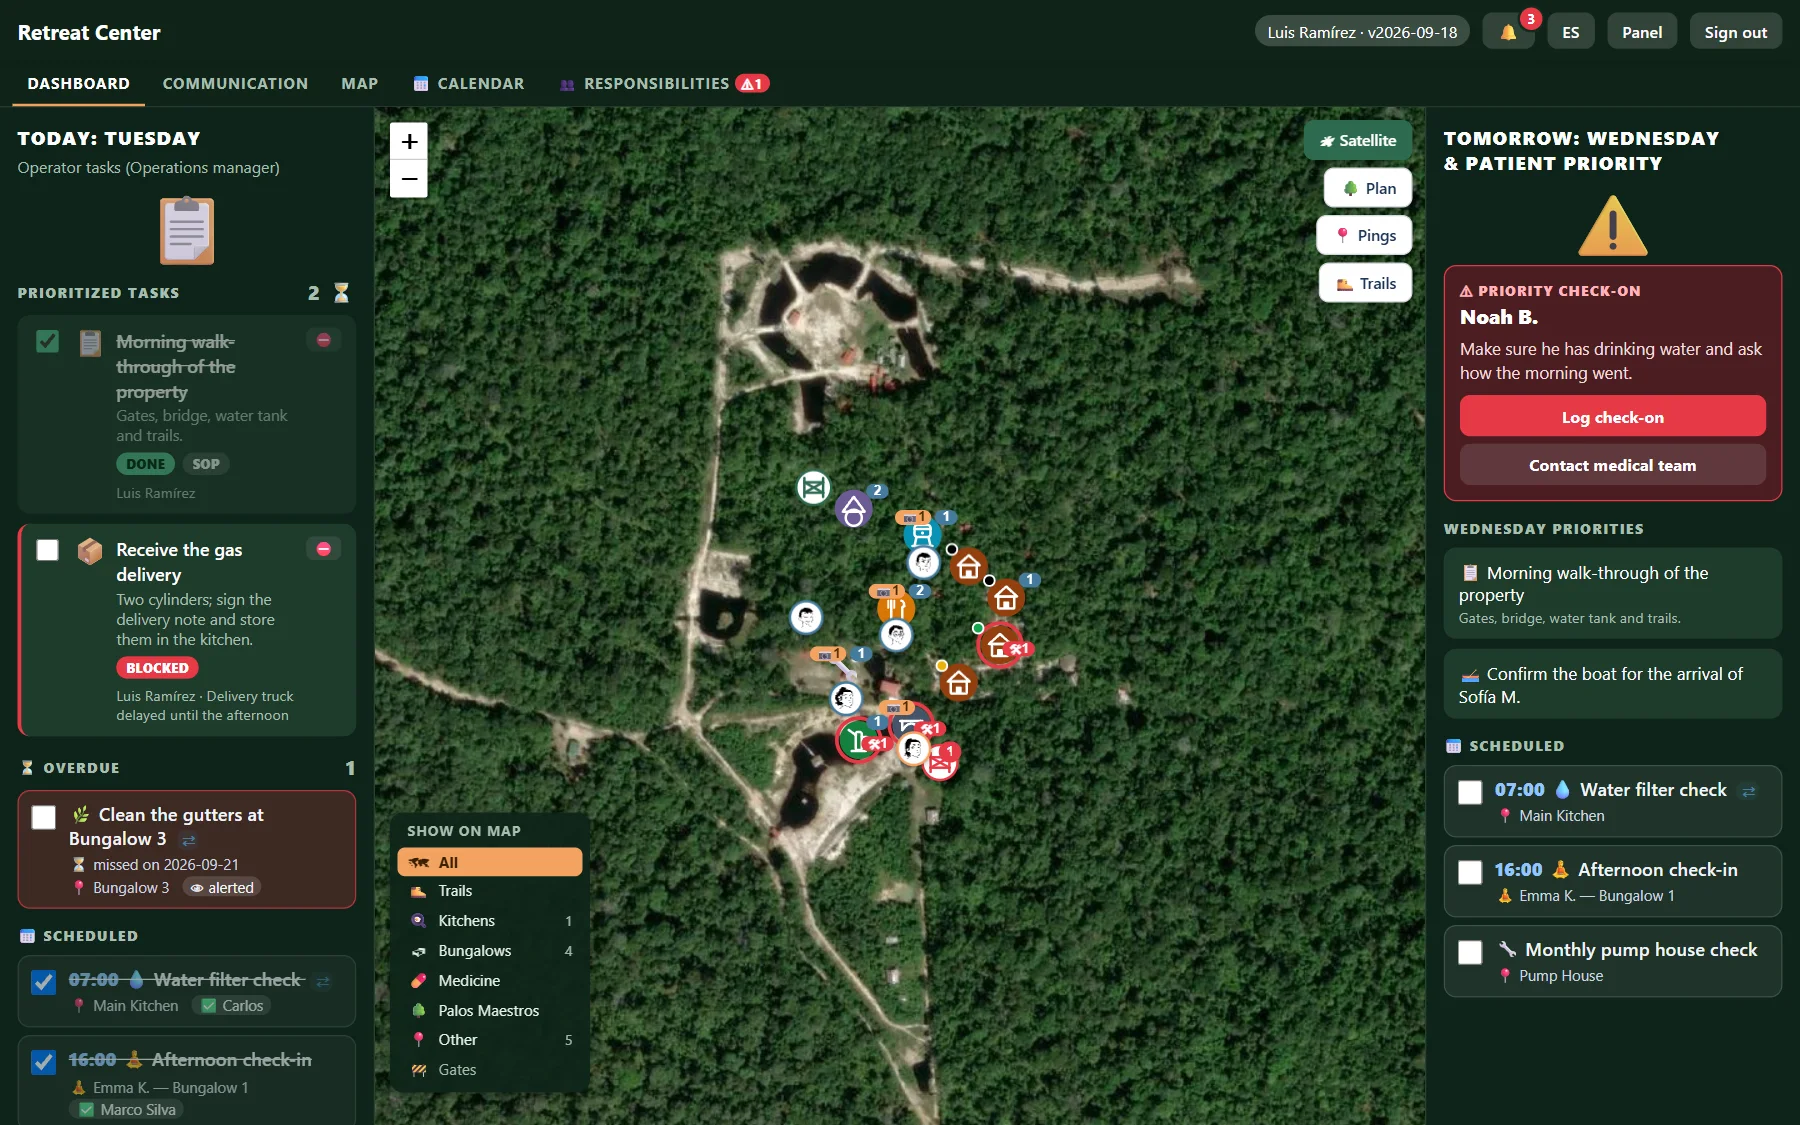1800x1125 pixels.
Task: Click the yellow warning triangle icon
Action: point(1612,226)
